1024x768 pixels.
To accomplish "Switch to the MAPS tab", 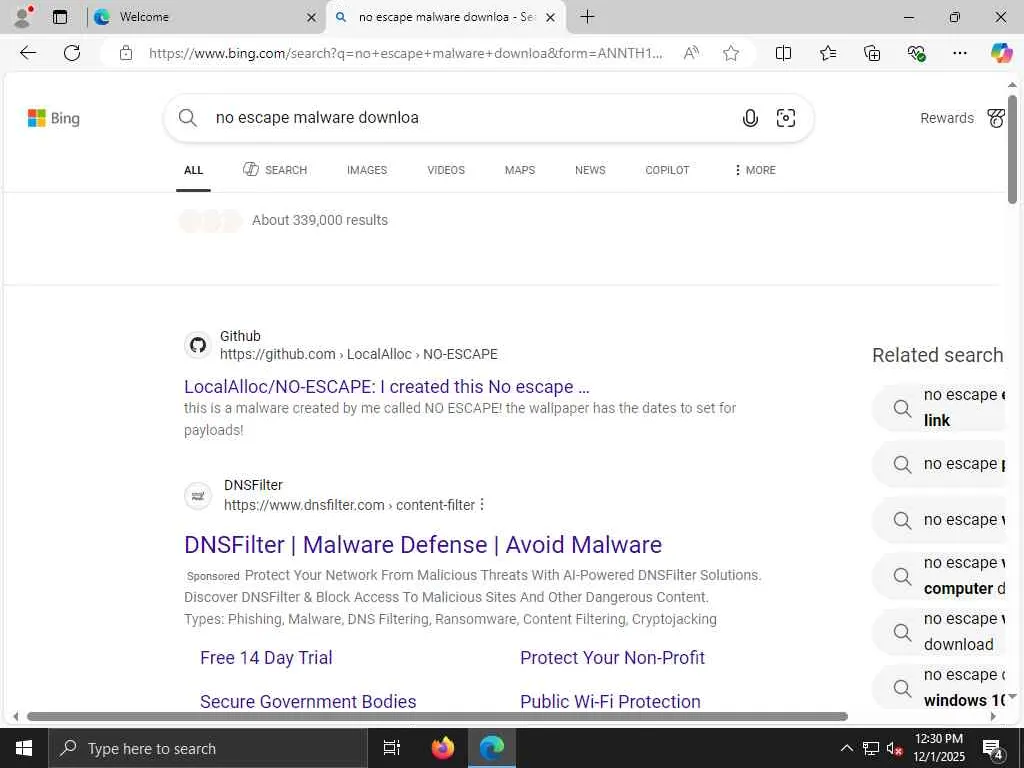I will 520,170.
